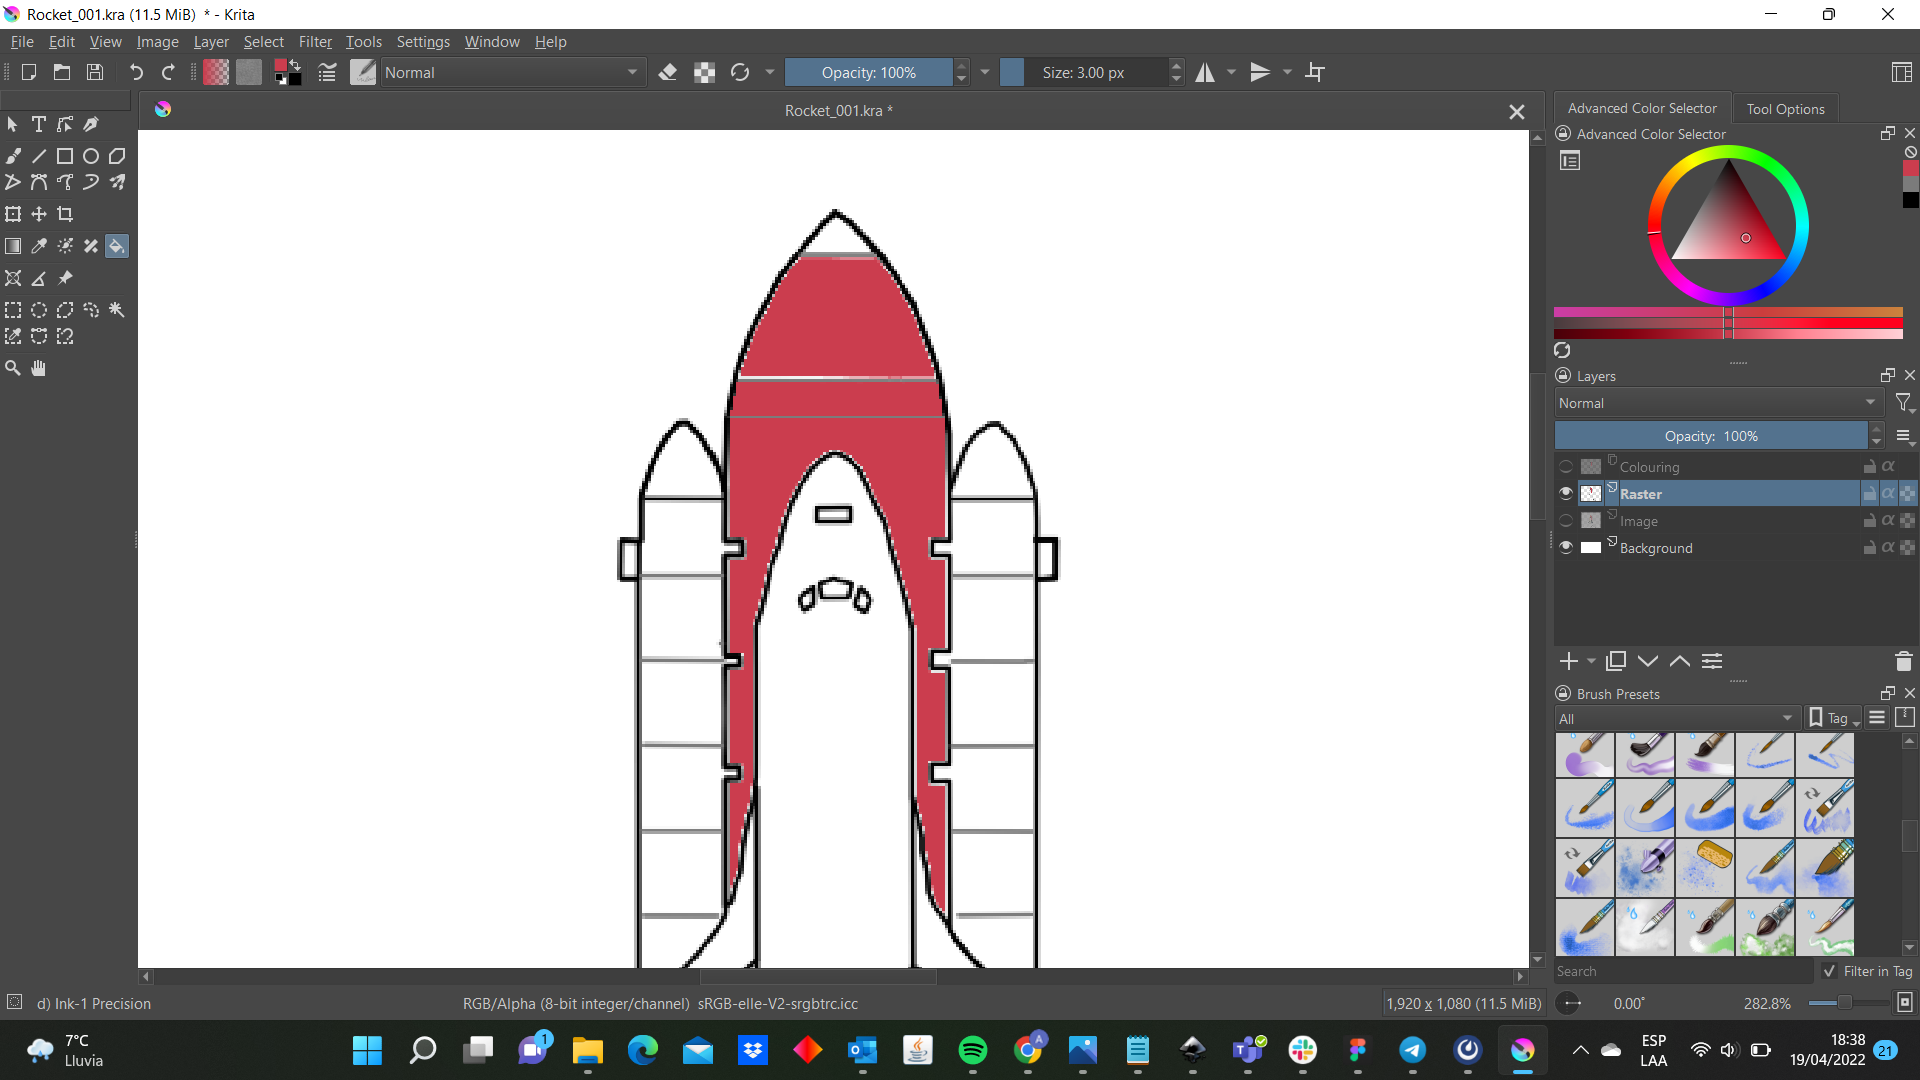Viewport: 1920px width, 1080px height.
Task: Select the Rectangular Selection tool
Action: pyautogui.click(x=13, y=310)
